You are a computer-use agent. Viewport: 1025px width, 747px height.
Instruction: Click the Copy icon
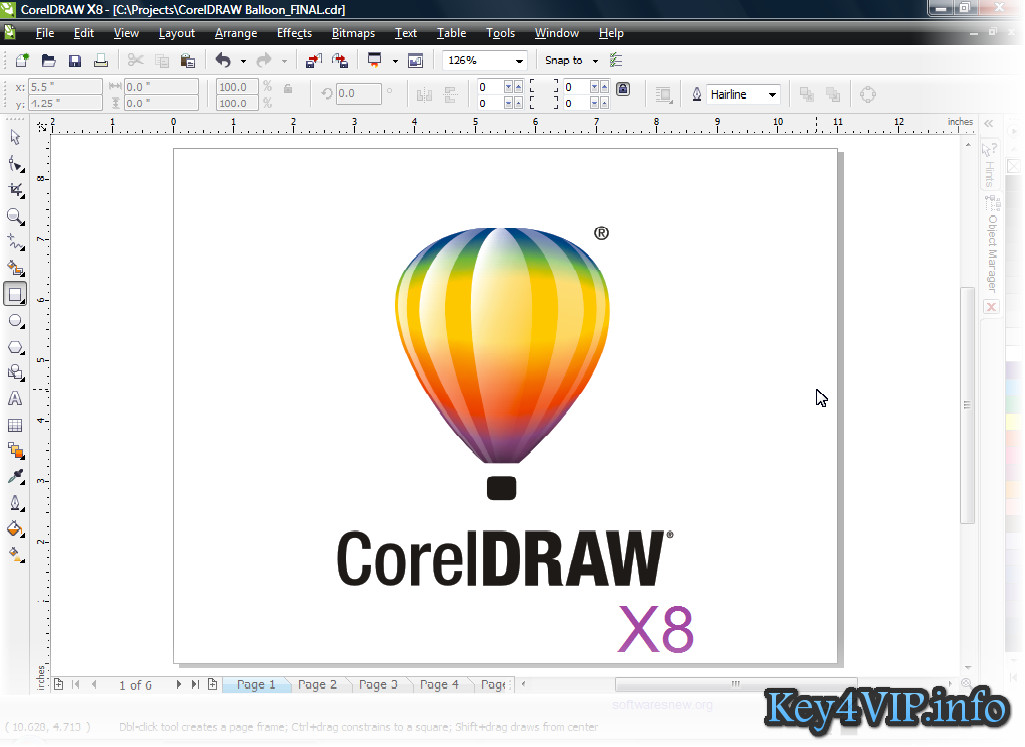(x=161, y=61)
